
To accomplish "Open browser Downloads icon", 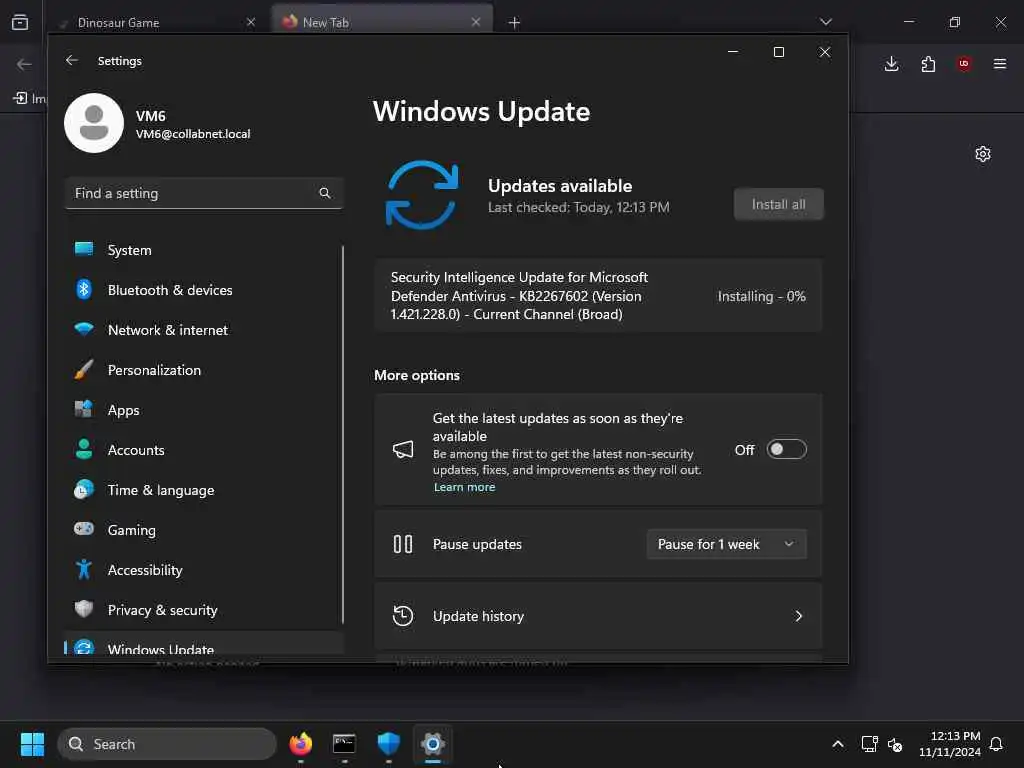I will click(x=891, y=63).
